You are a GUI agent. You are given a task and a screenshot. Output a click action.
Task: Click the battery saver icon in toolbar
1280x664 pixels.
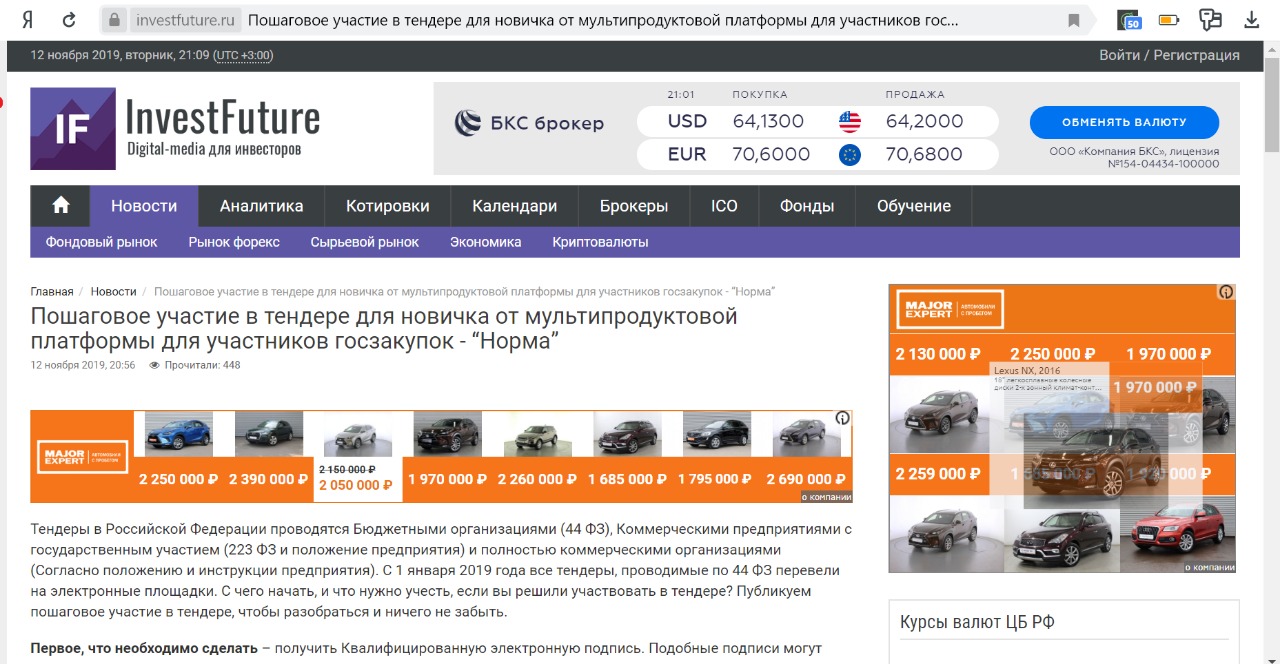[1169, 20]
